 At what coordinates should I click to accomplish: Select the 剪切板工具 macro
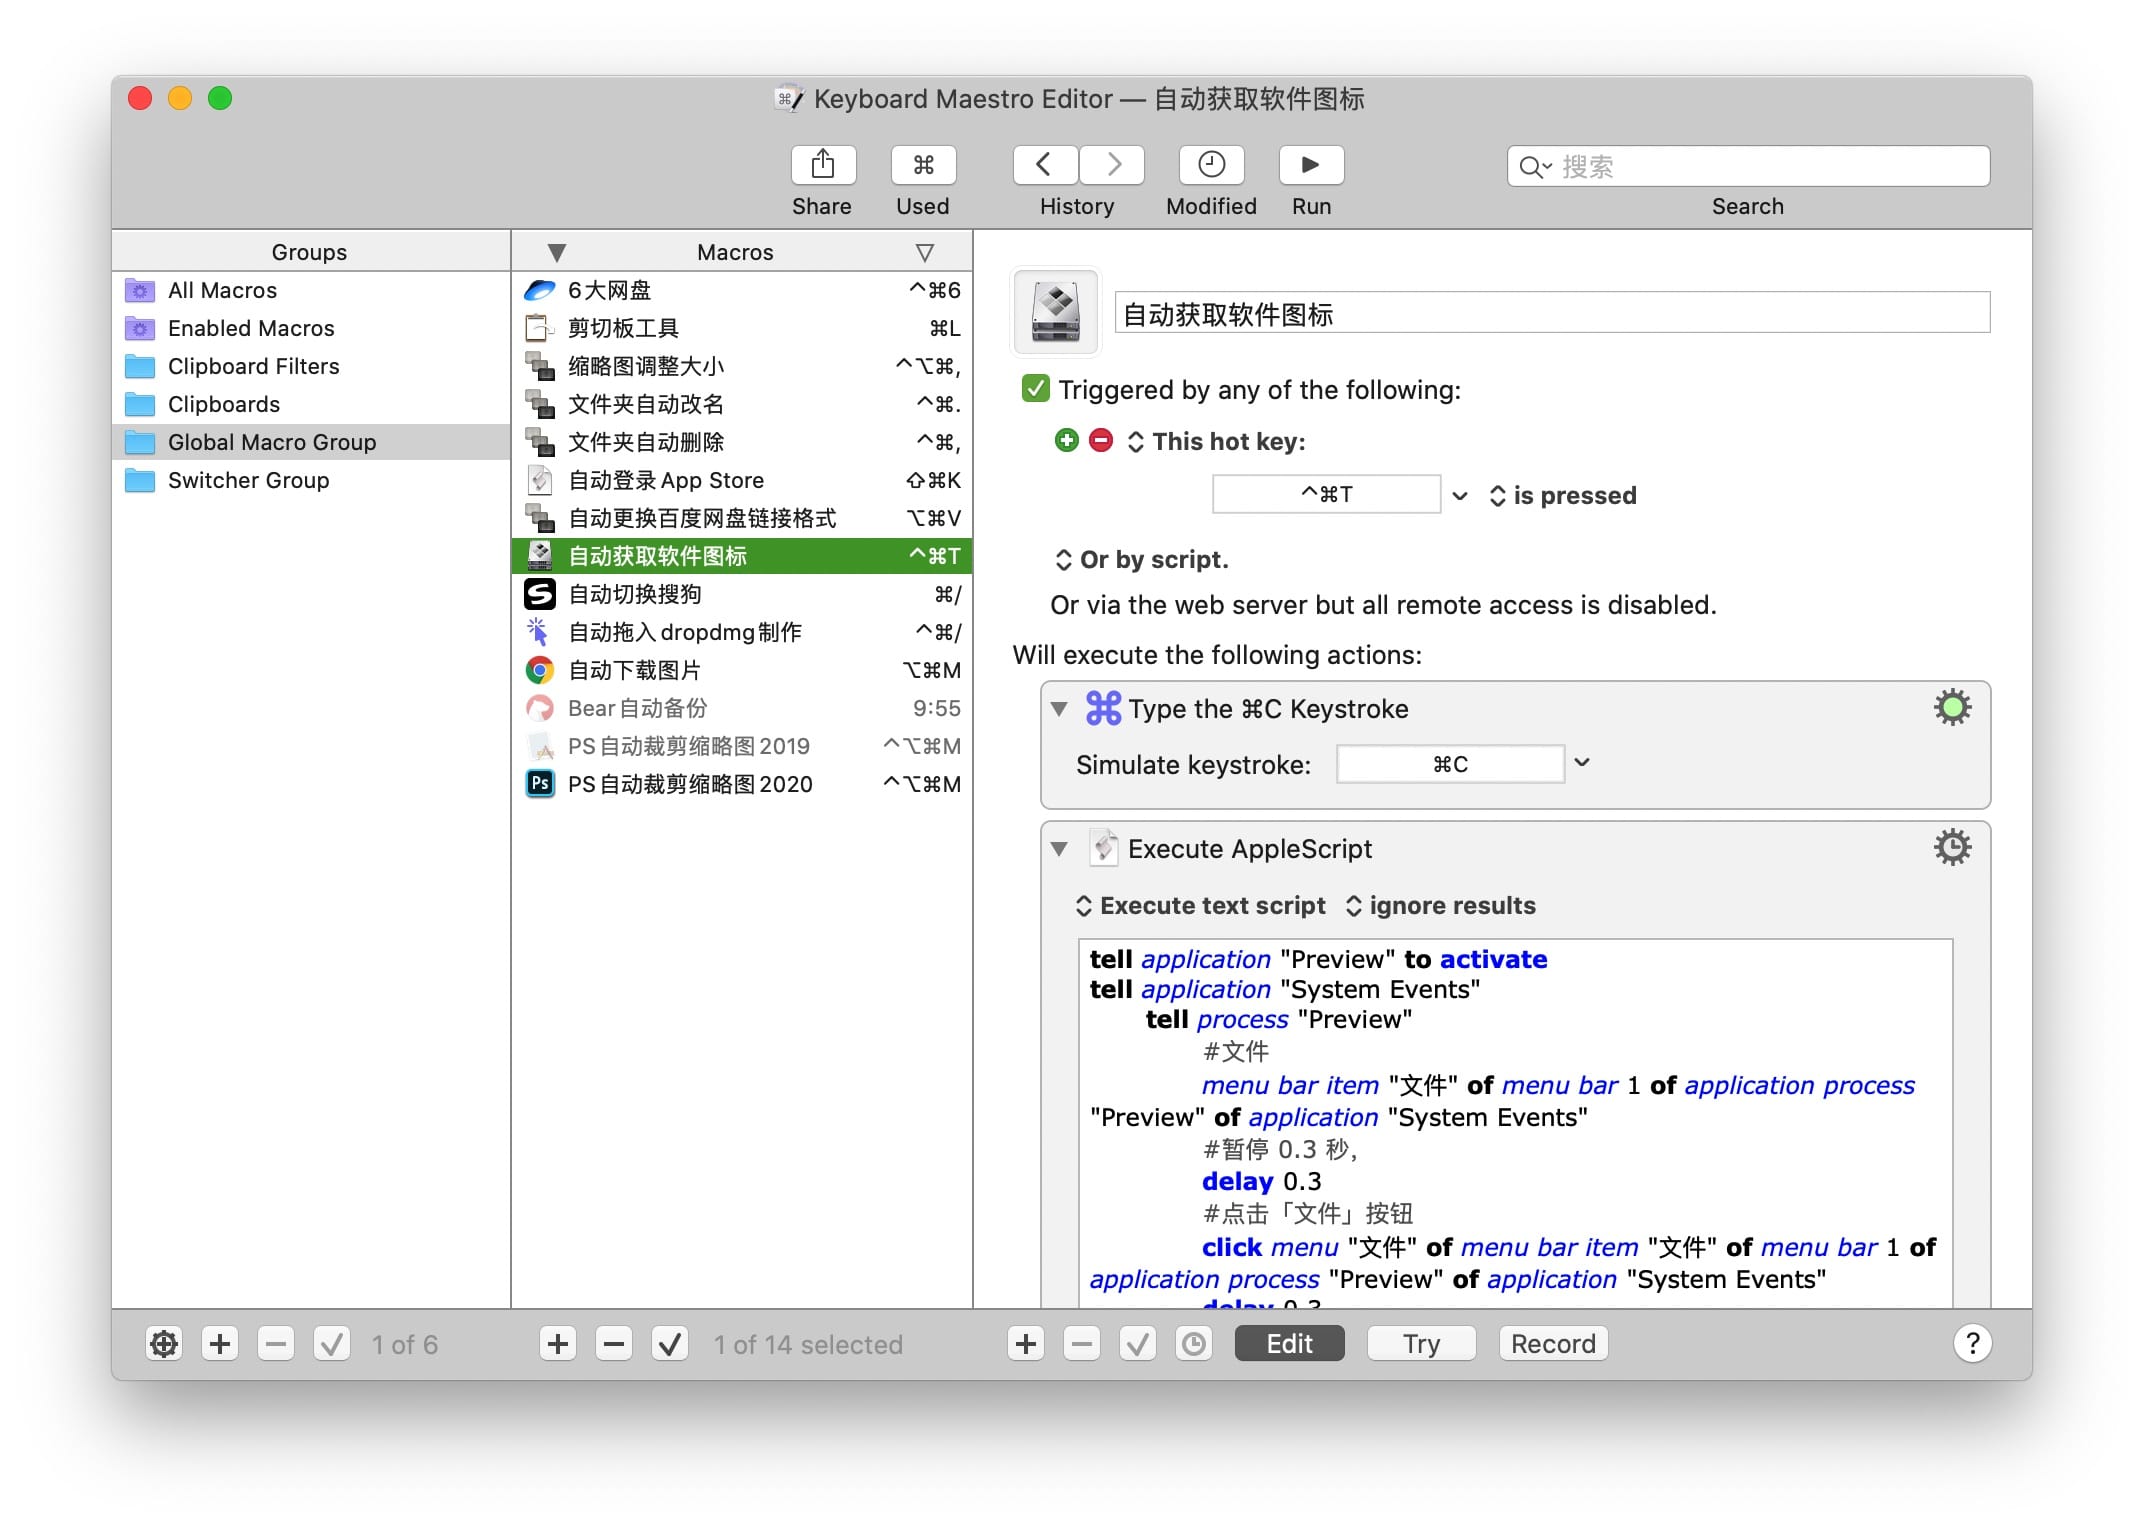pyautogui.click(x=742, y=328)
